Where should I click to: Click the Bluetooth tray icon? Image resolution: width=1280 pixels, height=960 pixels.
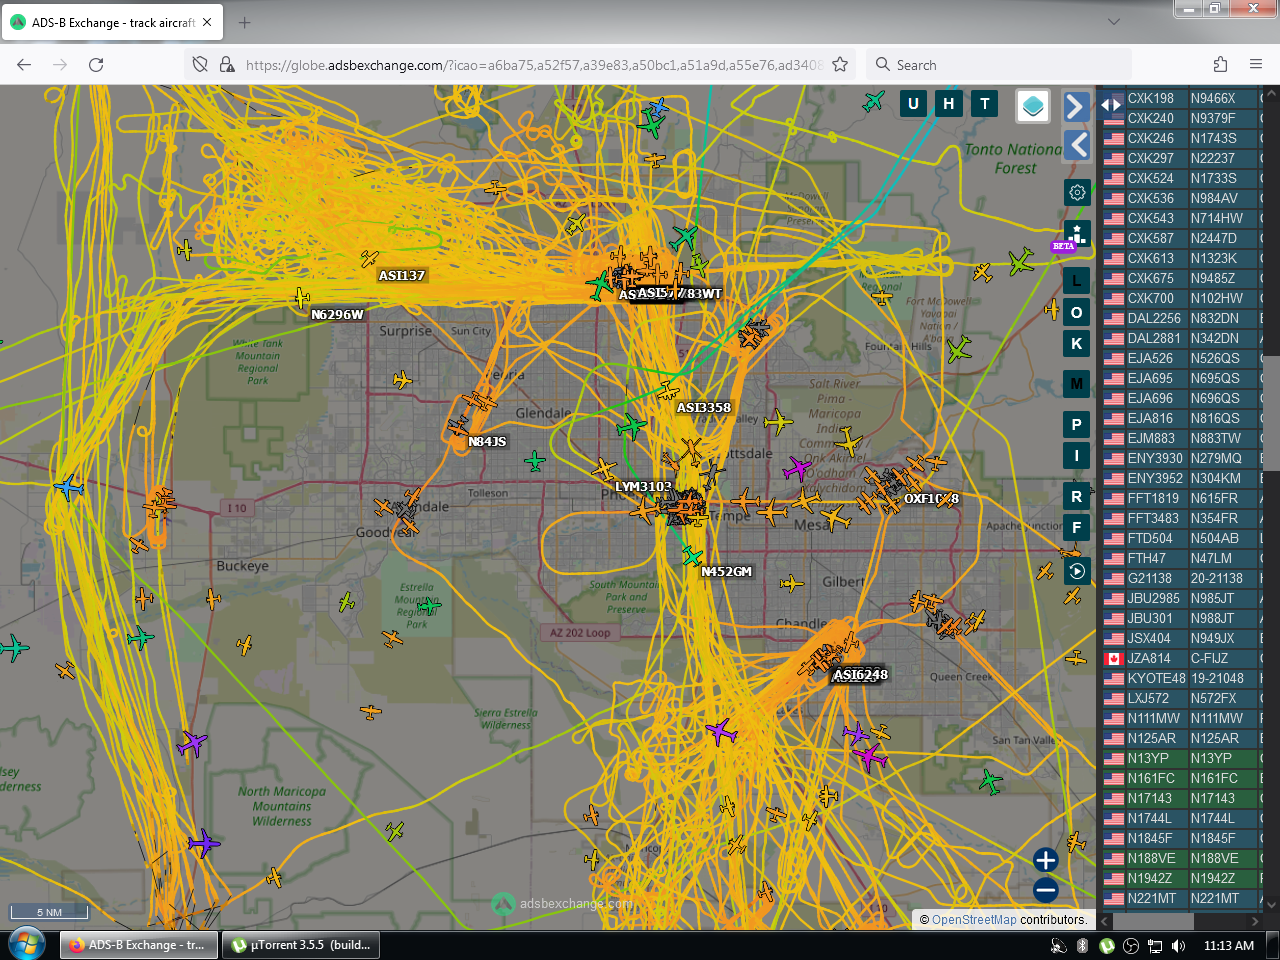[1082, 945]
